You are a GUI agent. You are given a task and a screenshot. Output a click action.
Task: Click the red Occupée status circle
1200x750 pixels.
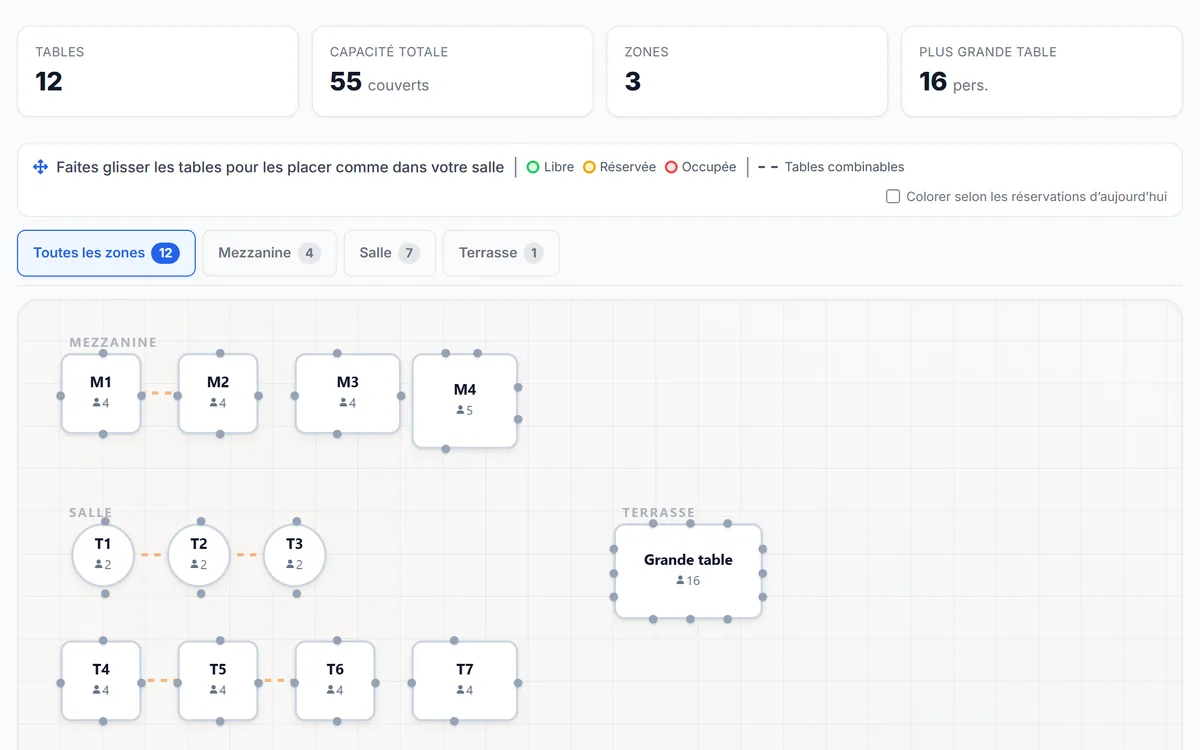[x=671, y=167]
